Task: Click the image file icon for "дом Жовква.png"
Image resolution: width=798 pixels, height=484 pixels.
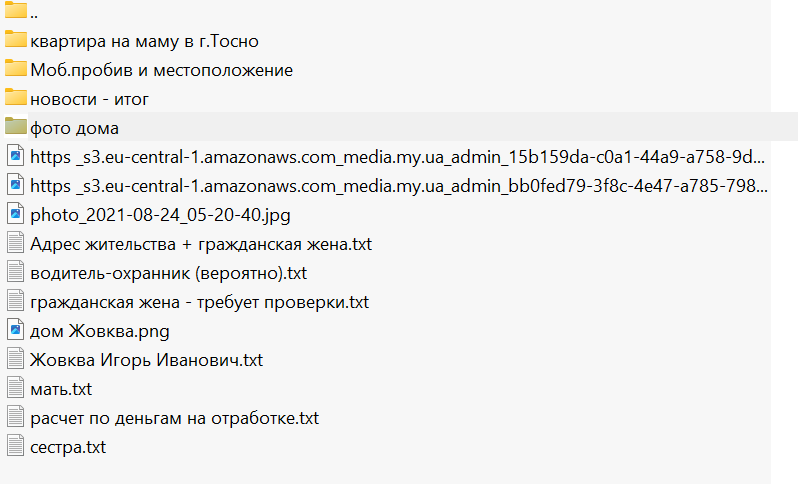Action: pos(14,330)
